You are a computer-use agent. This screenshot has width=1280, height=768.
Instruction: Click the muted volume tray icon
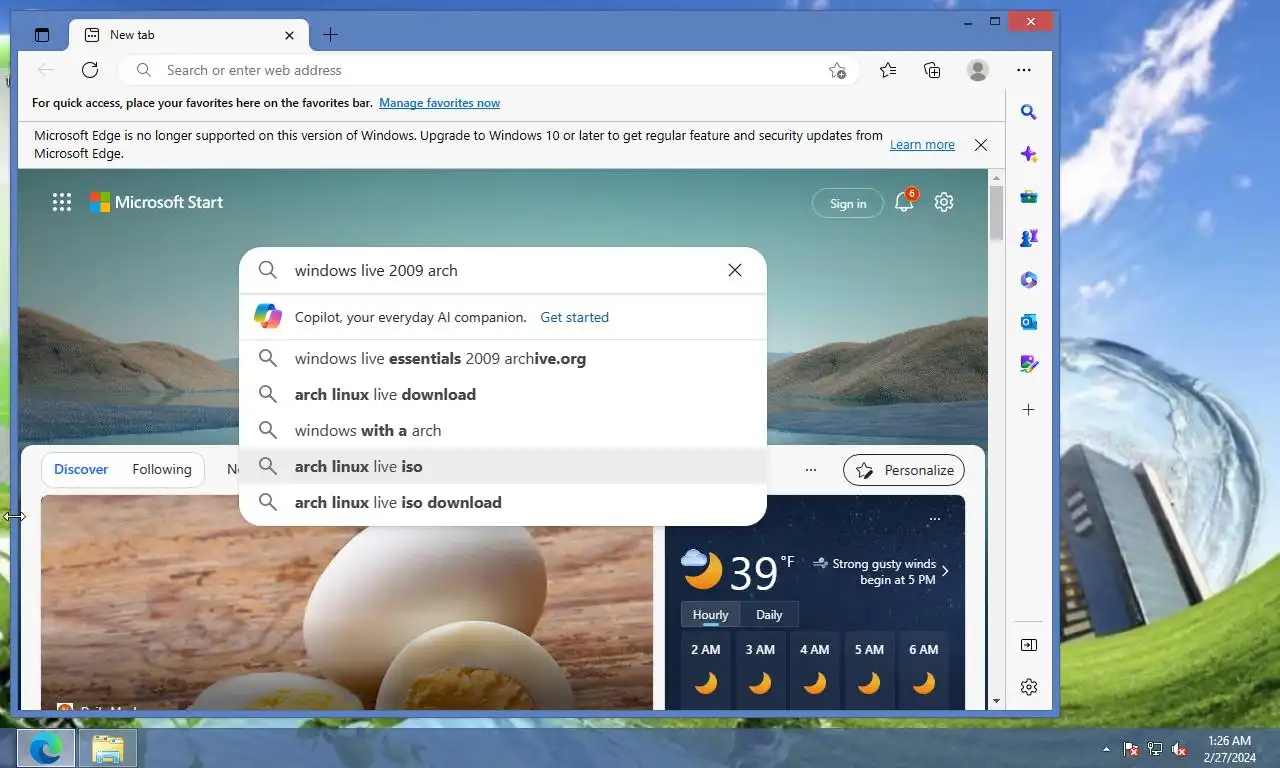click(1179, 748)
